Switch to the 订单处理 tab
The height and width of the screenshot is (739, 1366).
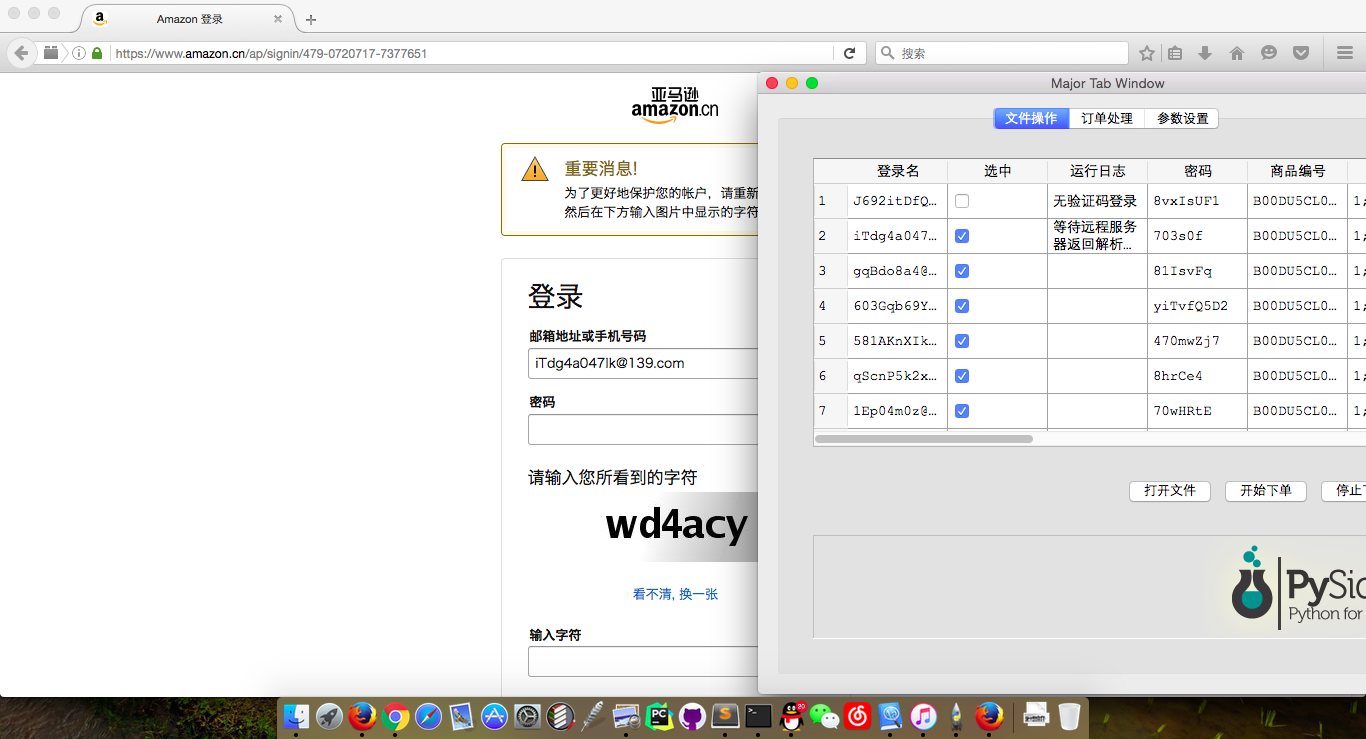click(1107, 118)
